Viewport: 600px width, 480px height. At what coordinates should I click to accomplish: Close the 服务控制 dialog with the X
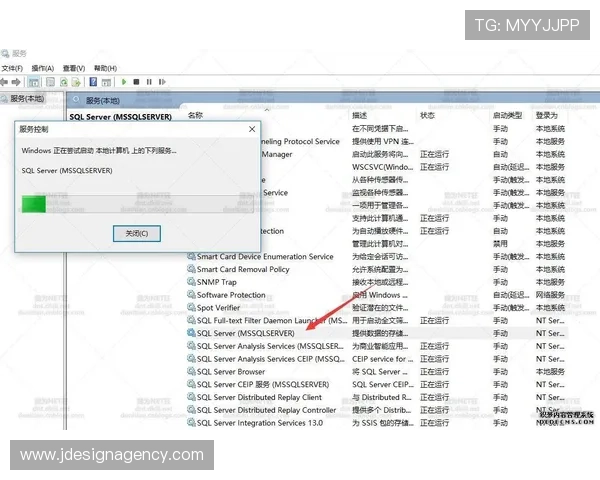[x=252, y=129]
